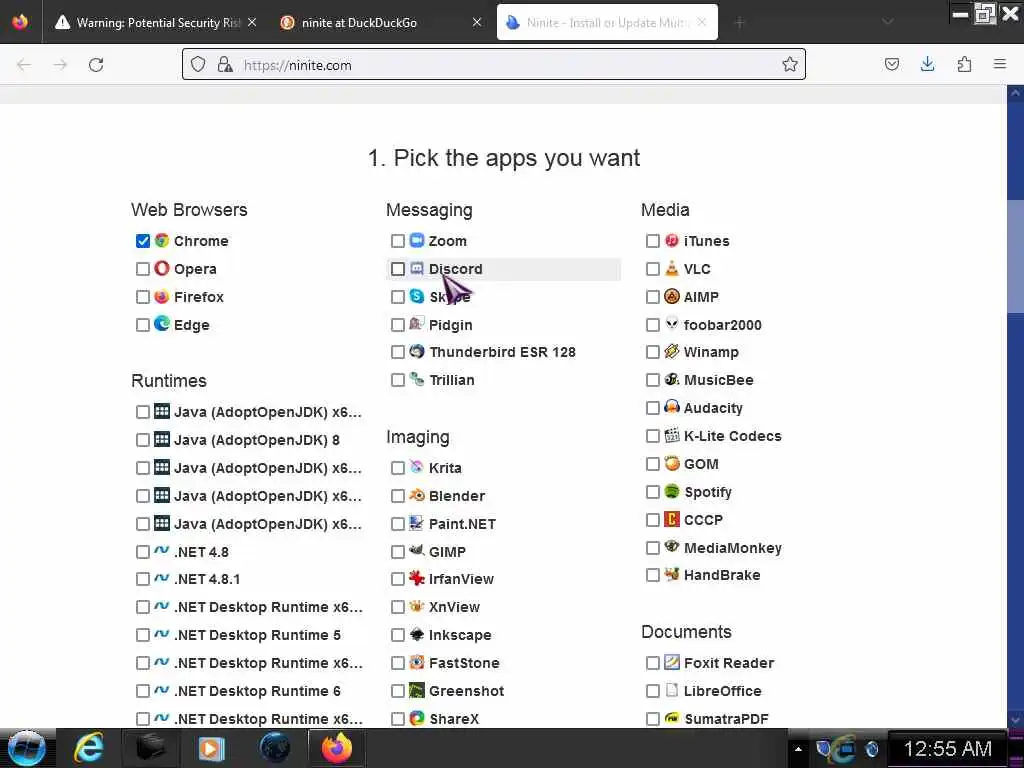Uncheck the Chrome checkbox

click(143, 241)
